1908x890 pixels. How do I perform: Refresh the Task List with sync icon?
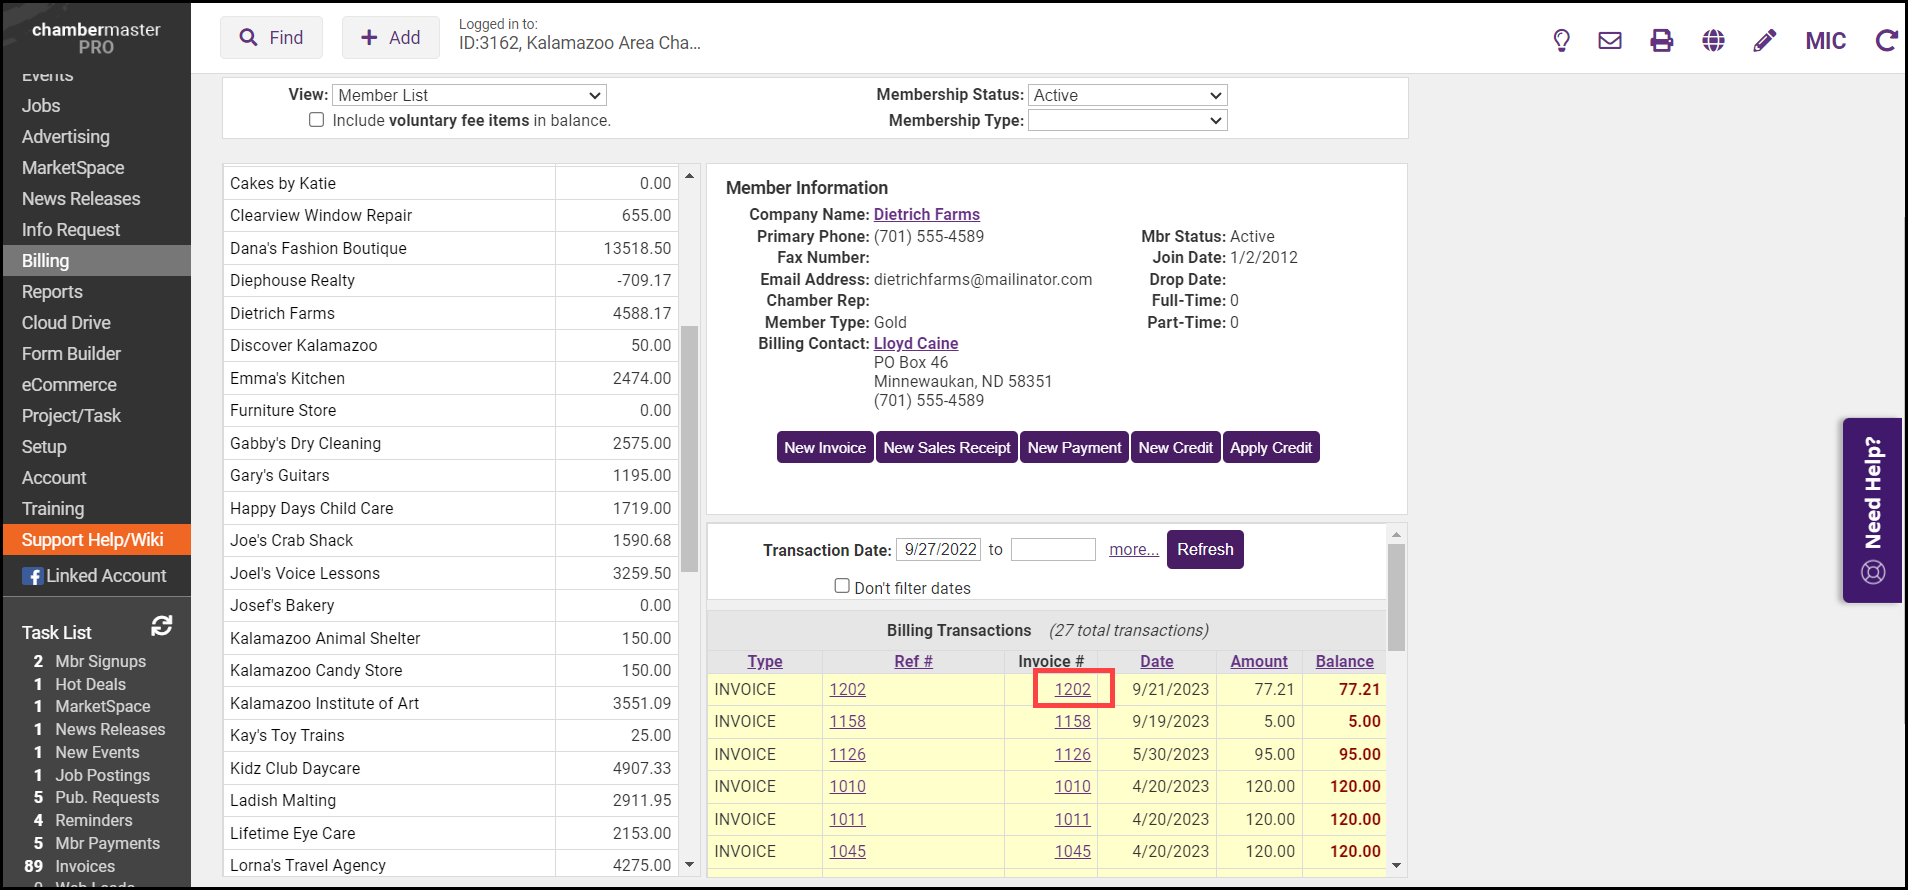(162, 626)
